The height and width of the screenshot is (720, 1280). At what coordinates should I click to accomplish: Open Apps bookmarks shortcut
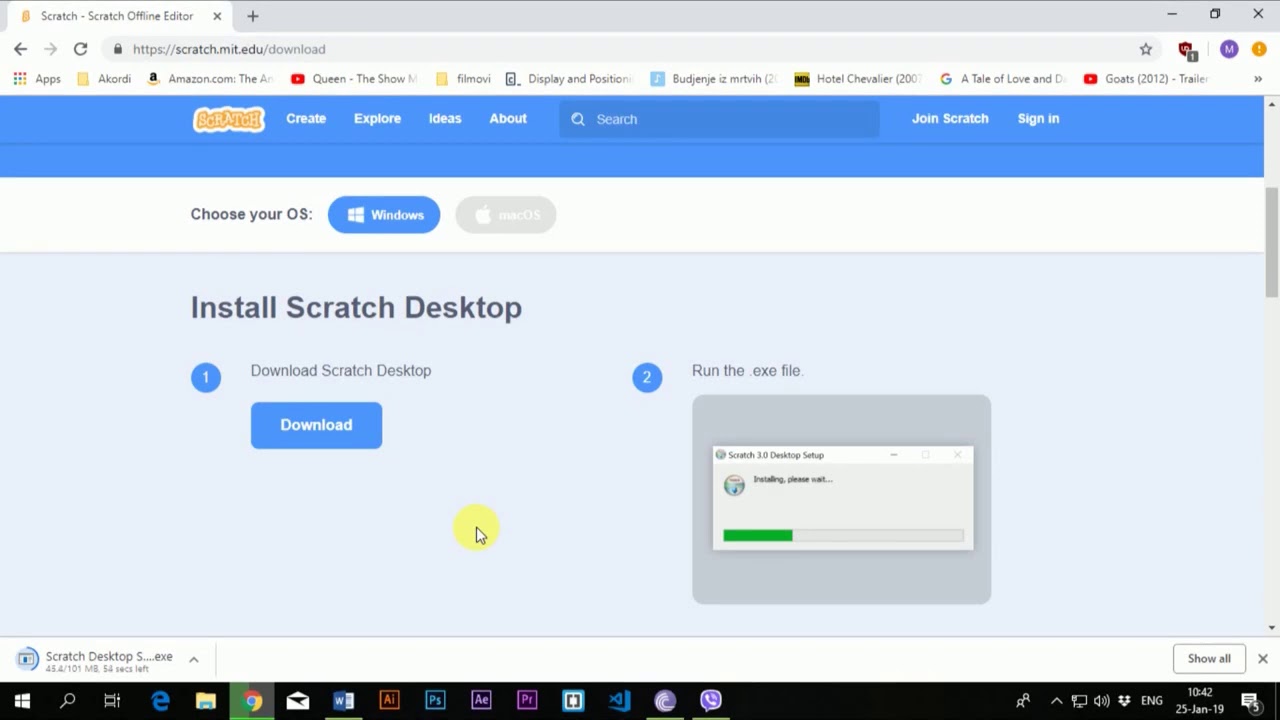coord(37,79)
